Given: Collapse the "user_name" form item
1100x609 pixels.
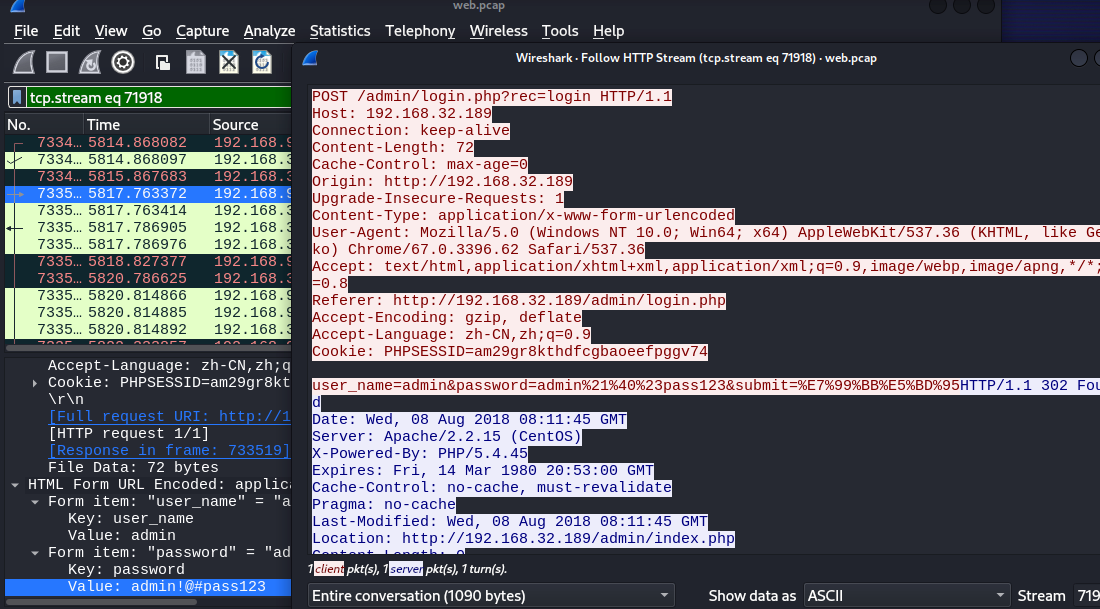Looking at the screenshot, I should point(37,502).
